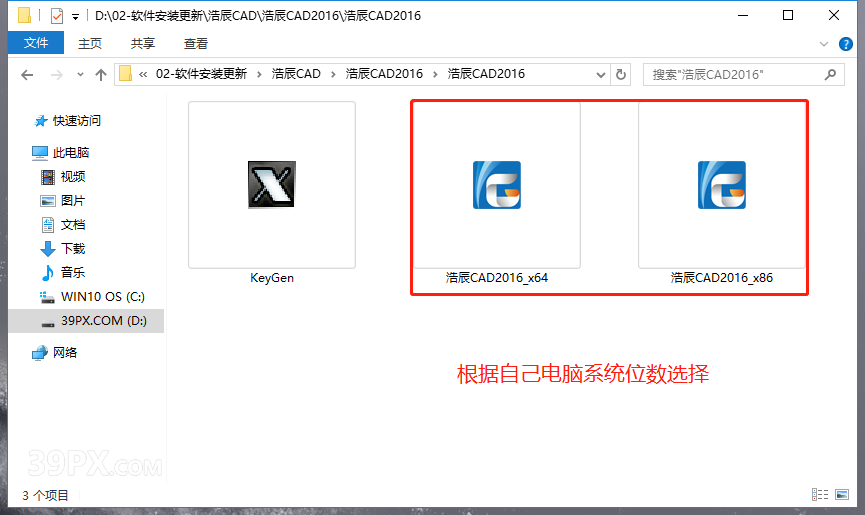Click the 音乐 note icon in sidebar
The width and height of the screenshot is (865, 515).
[x=48, y=272]
